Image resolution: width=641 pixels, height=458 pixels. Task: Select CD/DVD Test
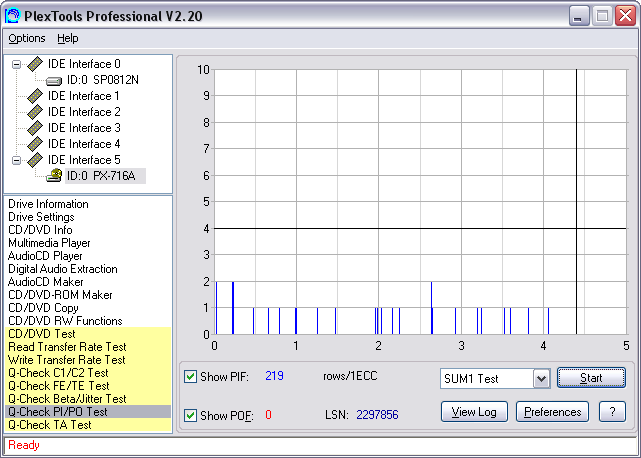point(88,334)
